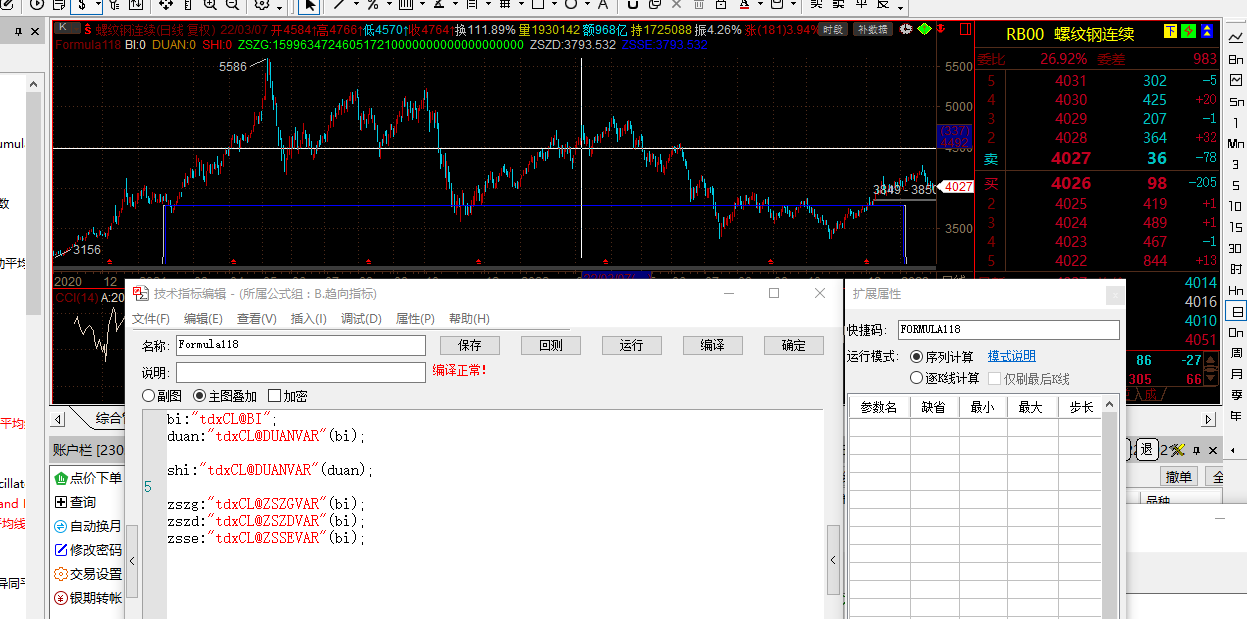Open the 文件(F) menu

pos(151,319)
